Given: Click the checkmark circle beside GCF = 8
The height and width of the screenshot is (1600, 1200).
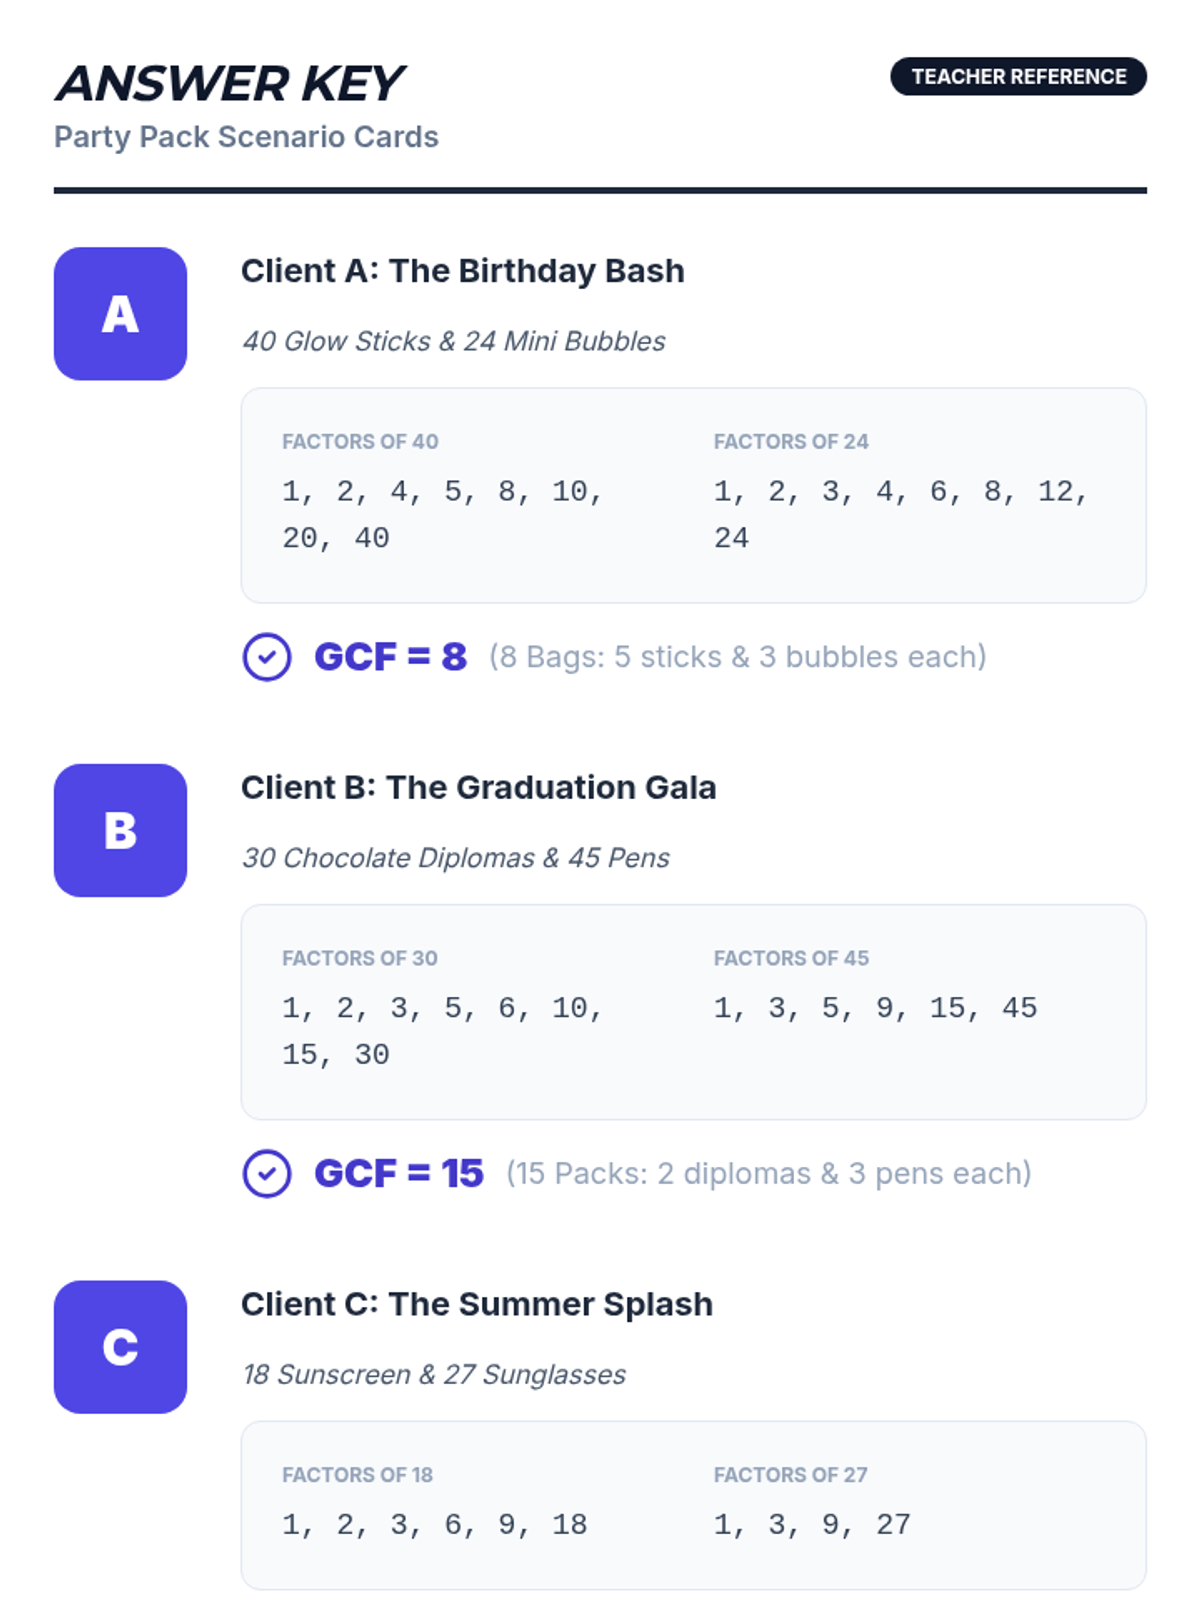Looking at the screenshot, I should click(x=267, y=657).
